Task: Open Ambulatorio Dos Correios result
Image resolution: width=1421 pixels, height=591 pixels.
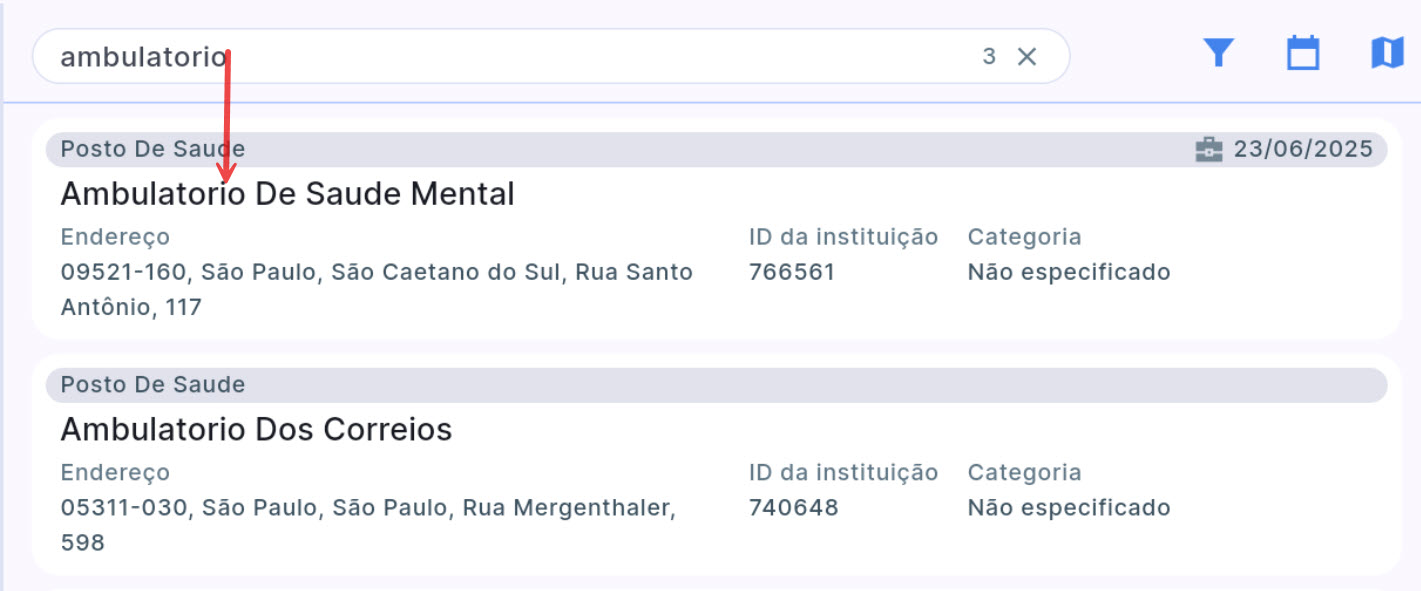Action: [256, 430]
